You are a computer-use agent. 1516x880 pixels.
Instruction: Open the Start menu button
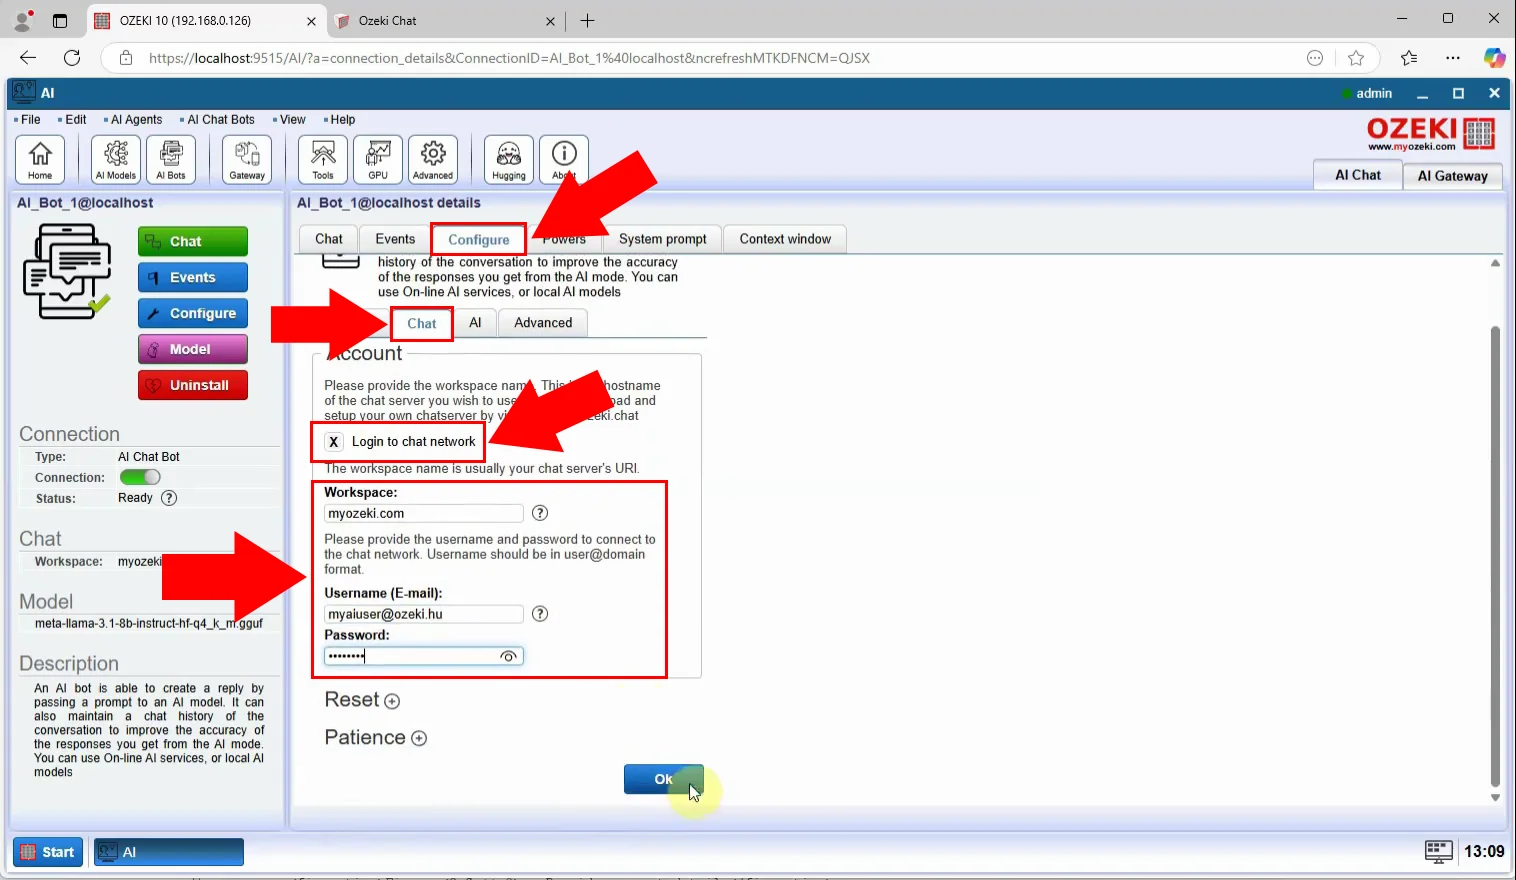48,852
